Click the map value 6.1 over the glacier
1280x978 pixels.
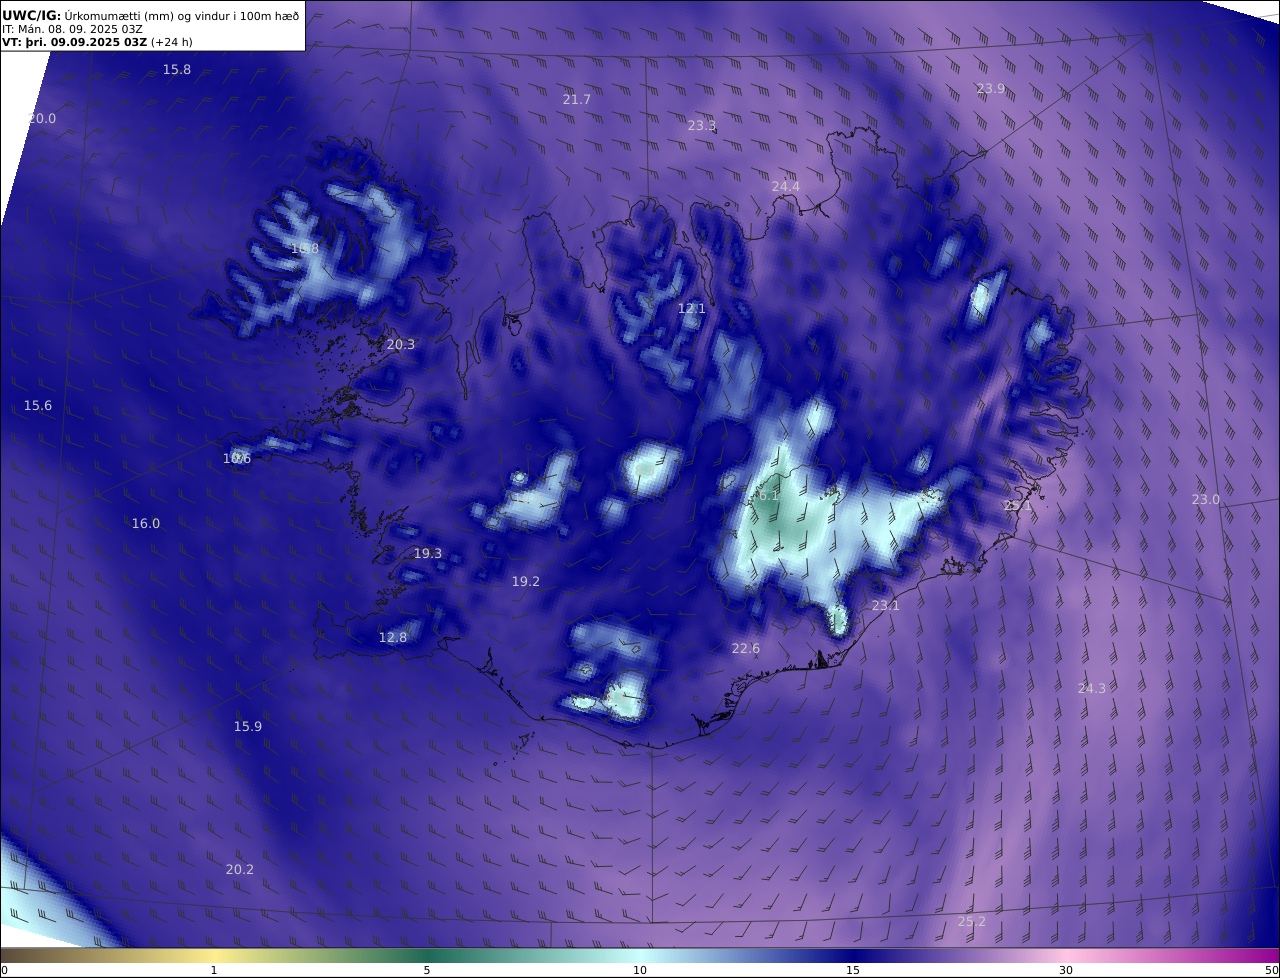768,496
